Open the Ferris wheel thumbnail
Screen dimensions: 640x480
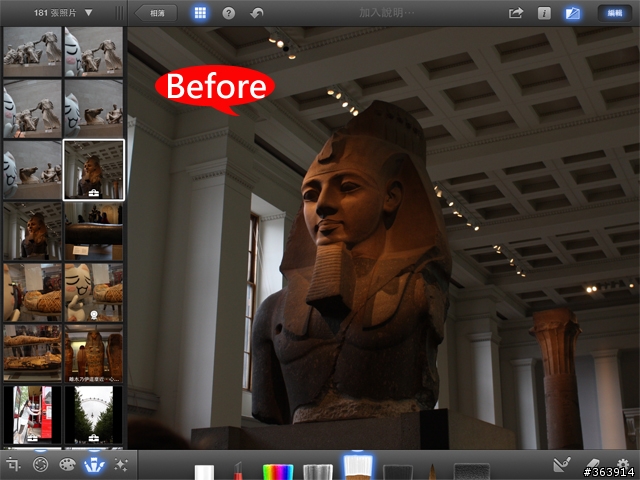(x=94, y=415)
